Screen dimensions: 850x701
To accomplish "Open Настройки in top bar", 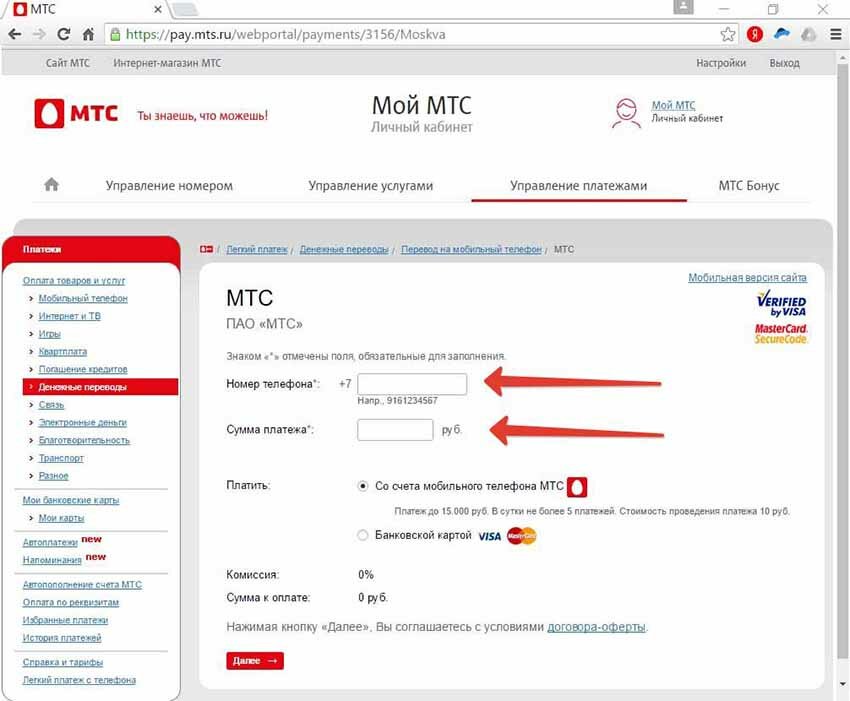I will pos(721,63).
